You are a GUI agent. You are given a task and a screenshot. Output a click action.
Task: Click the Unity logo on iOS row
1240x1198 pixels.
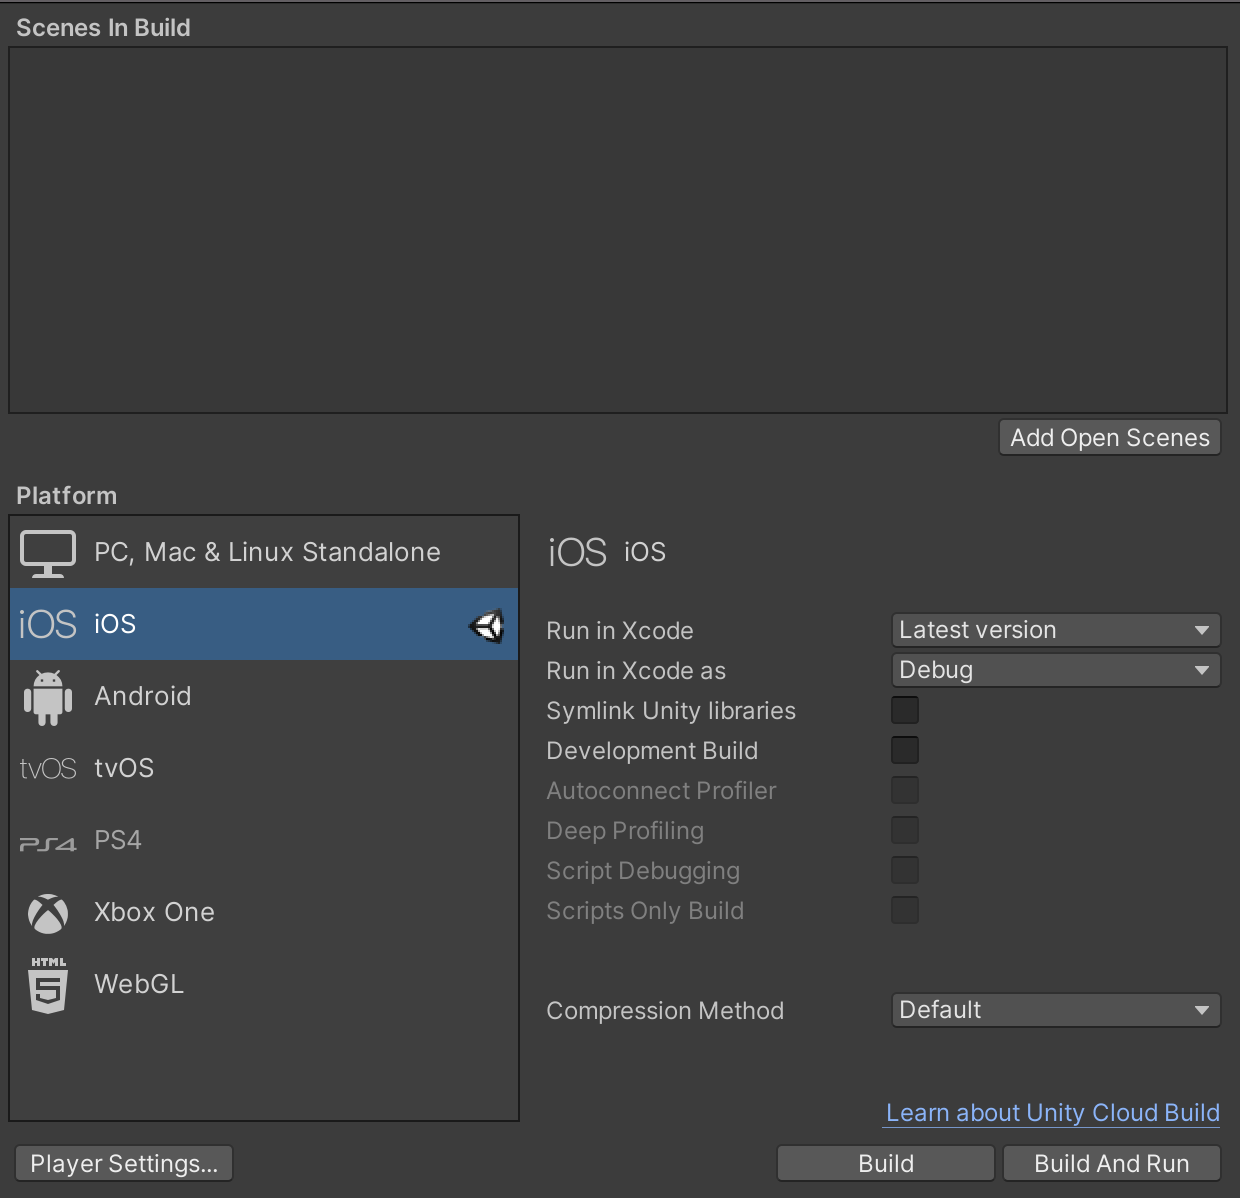pos(487,626)
